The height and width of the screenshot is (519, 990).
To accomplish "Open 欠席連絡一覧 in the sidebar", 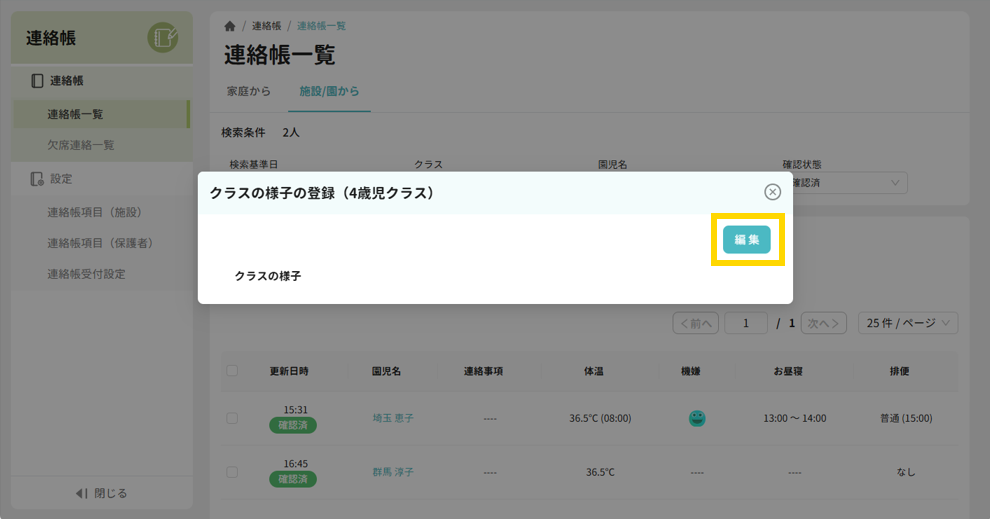I will pos(81,145).
